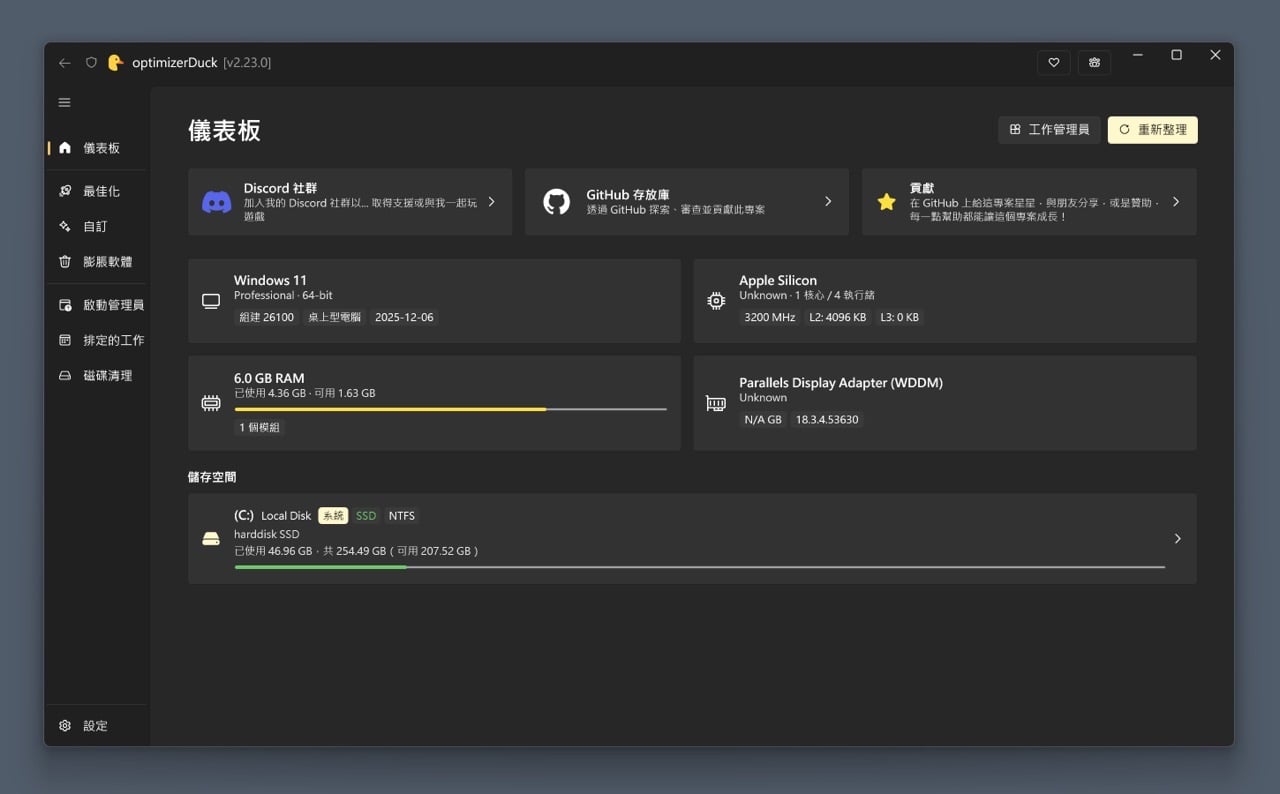Click the green SSD tag
This screenshot has width=1280, height=794.
pyautogui.click(x=366, y=516)
